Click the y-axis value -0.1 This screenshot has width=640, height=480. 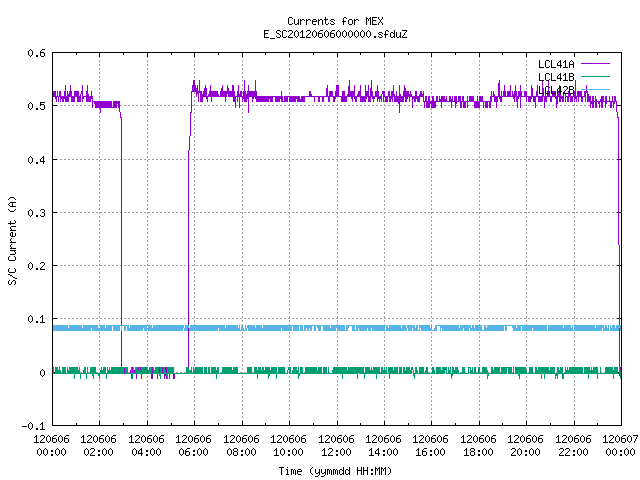point(33,426)
